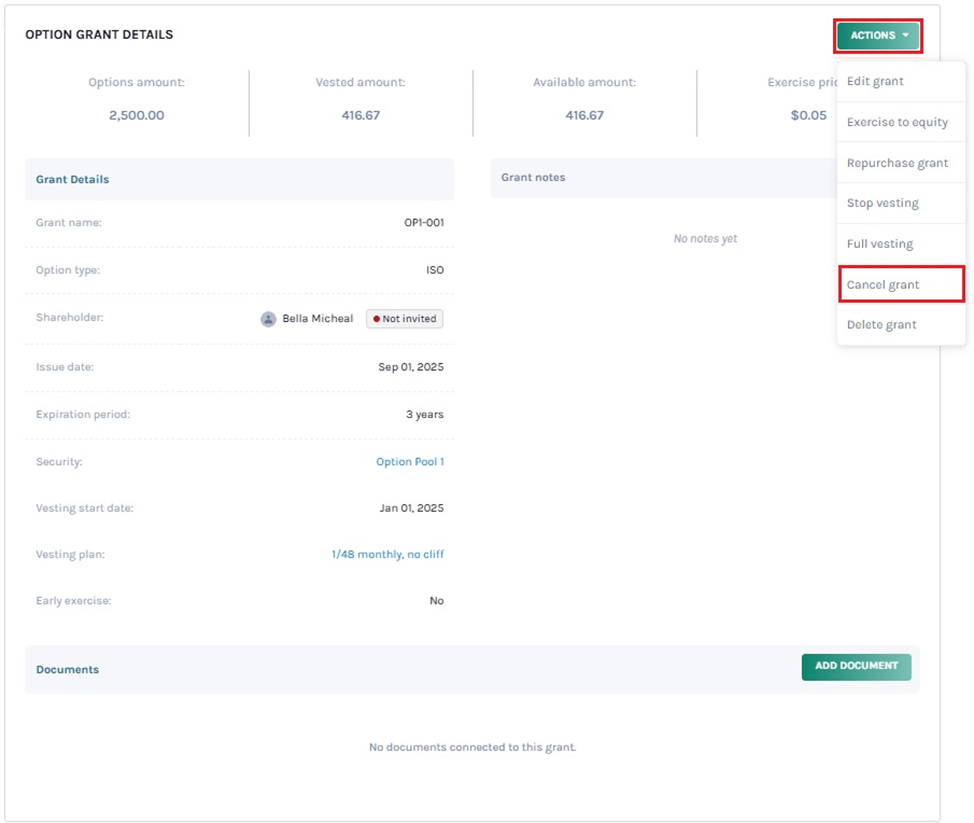The height and width of the screenshot is (823, 974).
Task: Click the Grant notes panel header
Action: point(533,178)
